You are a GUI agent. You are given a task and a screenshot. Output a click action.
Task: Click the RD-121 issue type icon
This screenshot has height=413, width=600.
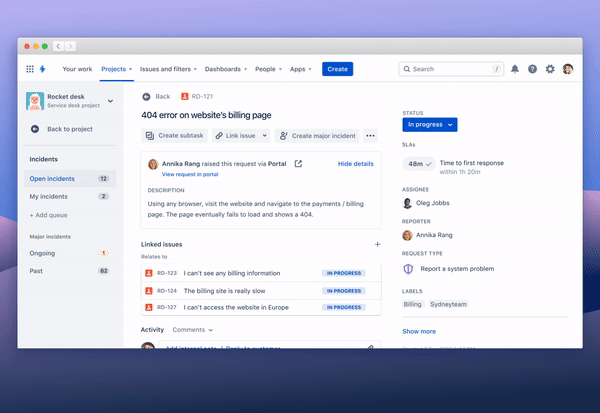184,96
